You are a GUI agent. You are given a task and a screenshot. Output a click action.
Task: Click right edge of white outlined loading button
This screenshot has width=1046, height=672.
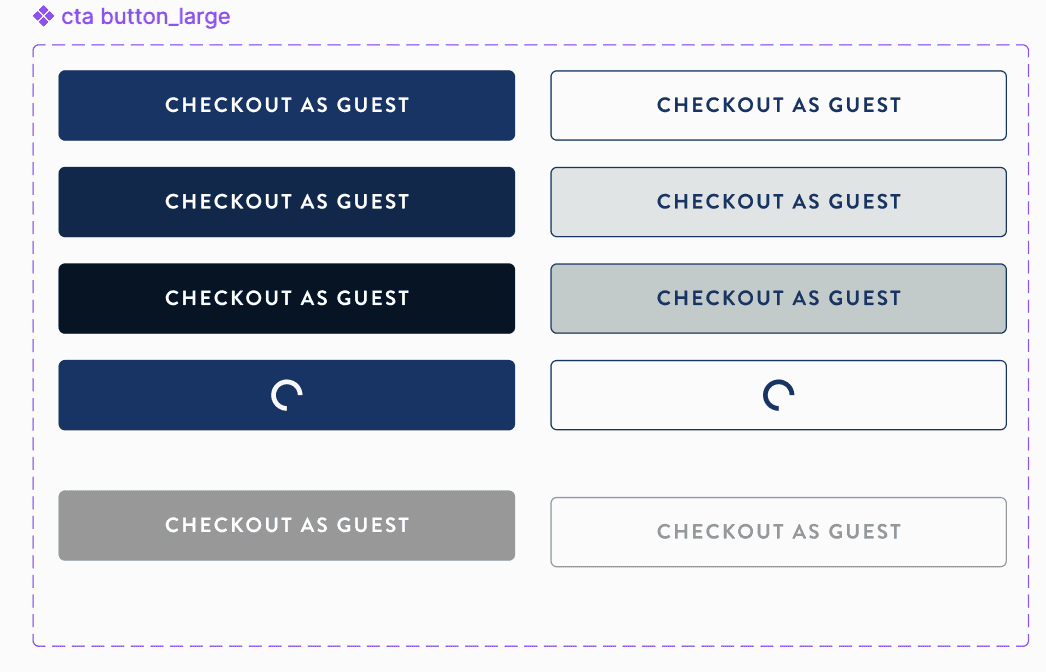click(x=999, y=396)
